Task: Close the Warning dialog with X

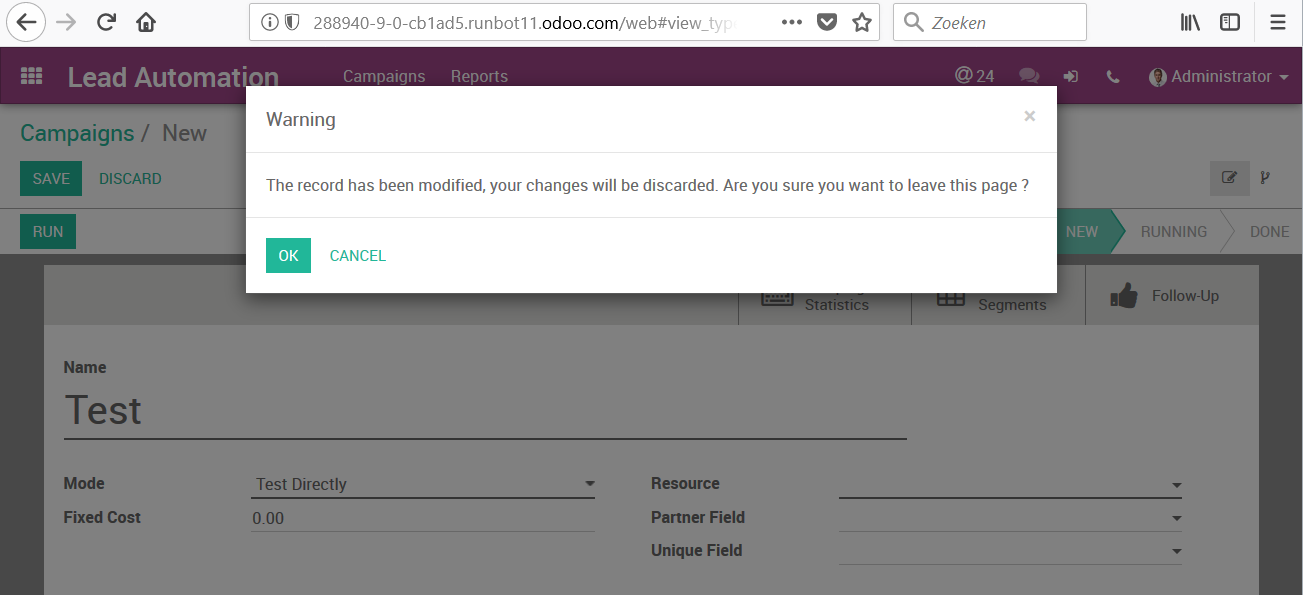Action: pos(1029,116)
